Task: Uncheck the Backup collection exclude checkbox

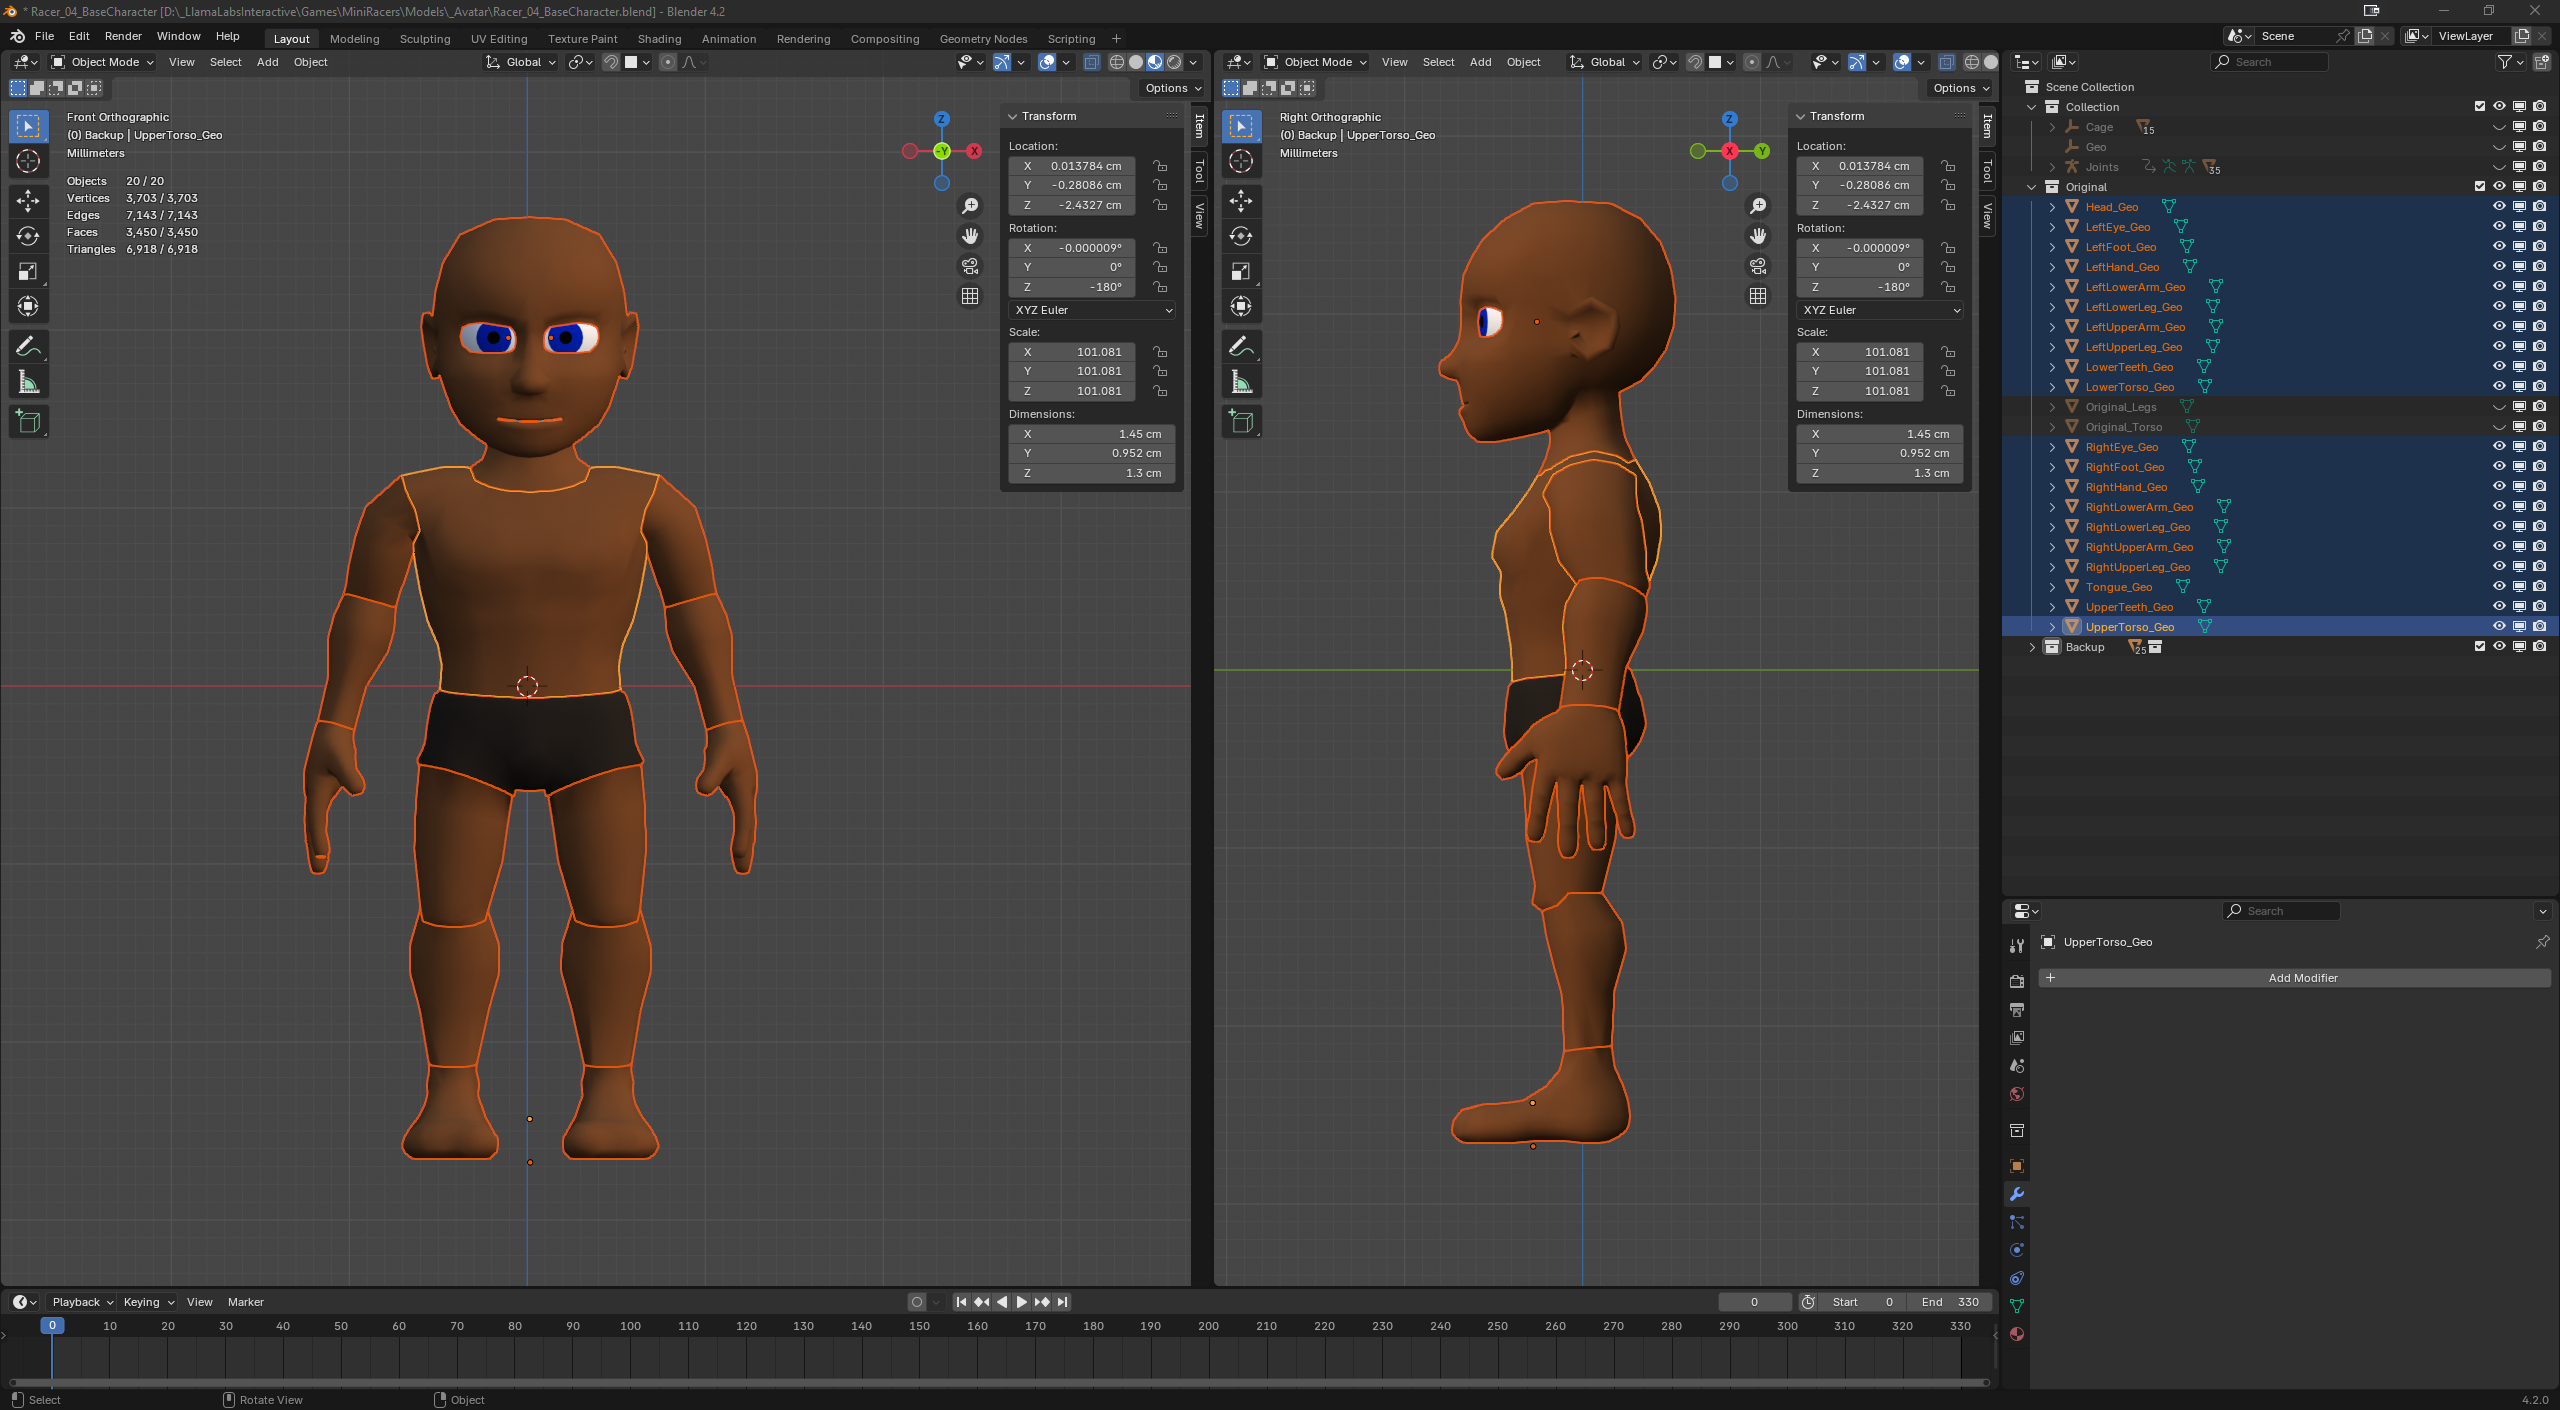Action: [x=2479, y=647]
